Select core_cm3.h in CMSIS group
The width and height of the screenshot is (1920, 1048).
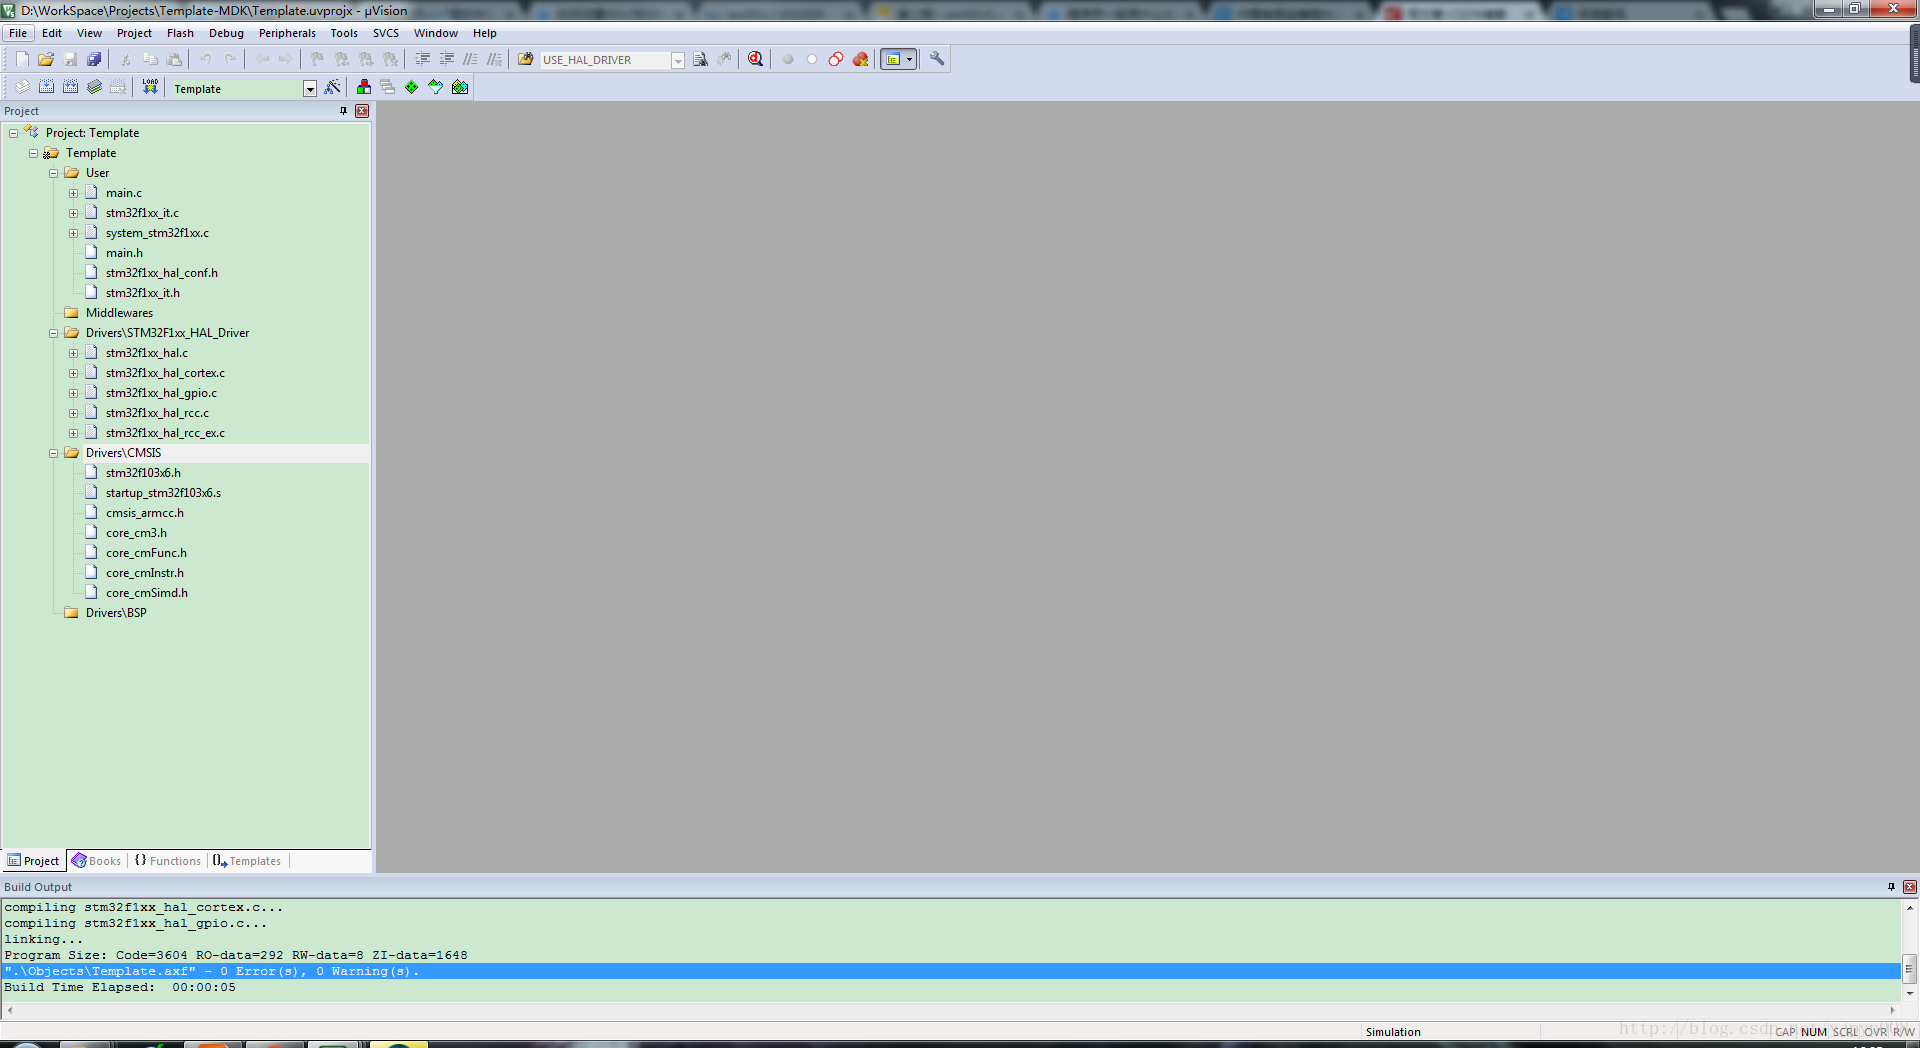point(136,533)
